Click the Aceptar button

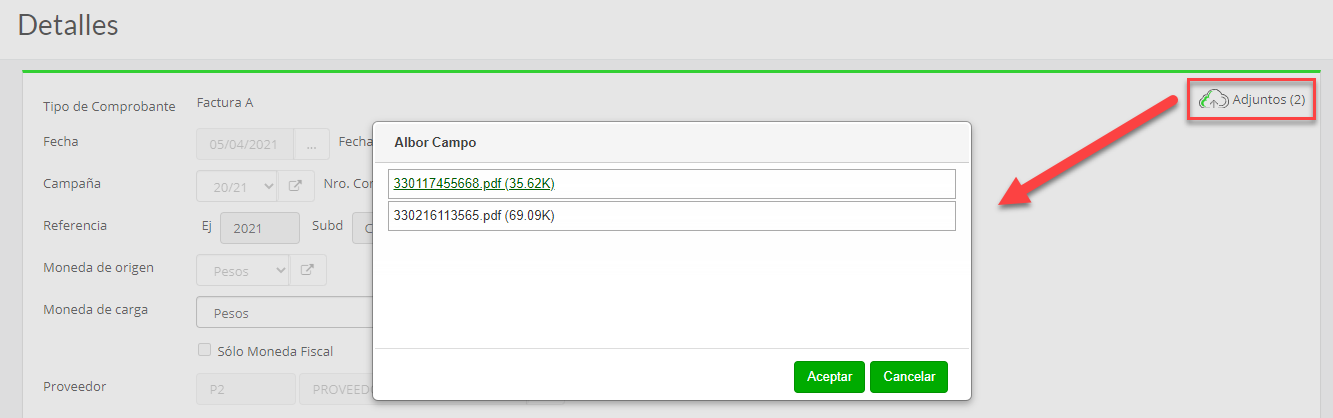coord(829,377)
